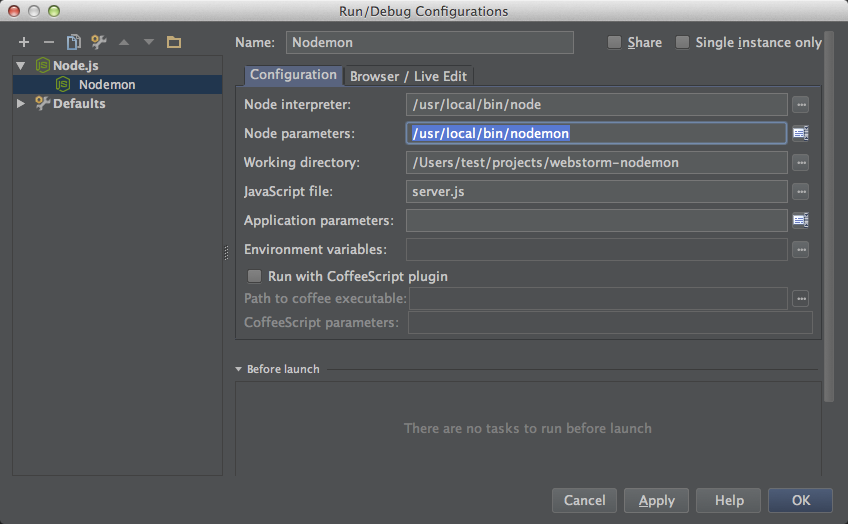Image resolution: width=848 pixels, height=524 pixels.
Task: Switch to the Configuration tab
Action: 293,75
